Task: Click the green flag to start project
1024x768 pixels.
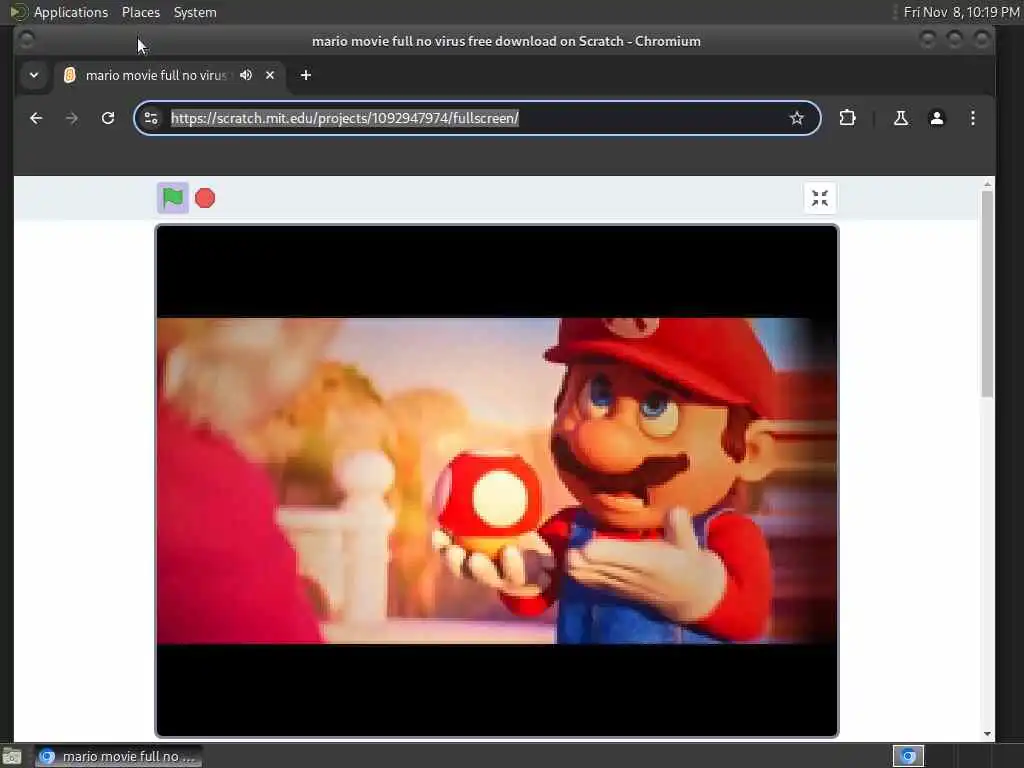Action: 172,198
